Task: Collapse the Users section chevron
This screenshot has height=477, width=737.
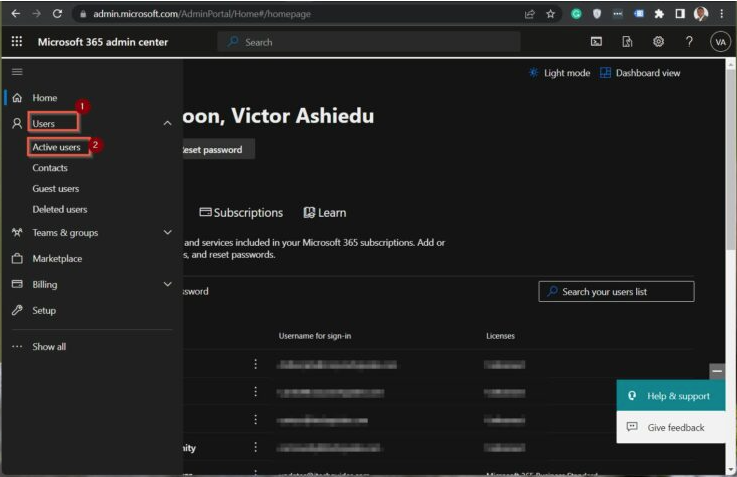Action: pyautogui.click(x=167, y=124)
